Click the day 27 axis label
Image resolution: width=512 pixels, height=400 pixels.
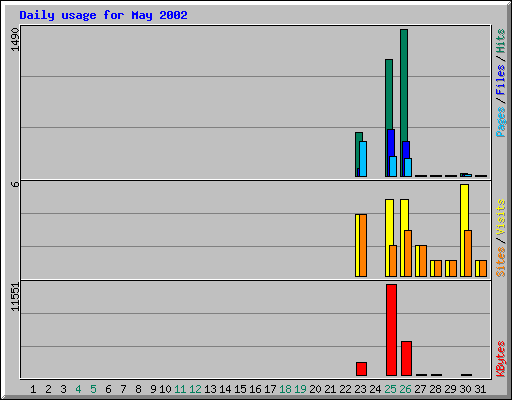[420, 389]
